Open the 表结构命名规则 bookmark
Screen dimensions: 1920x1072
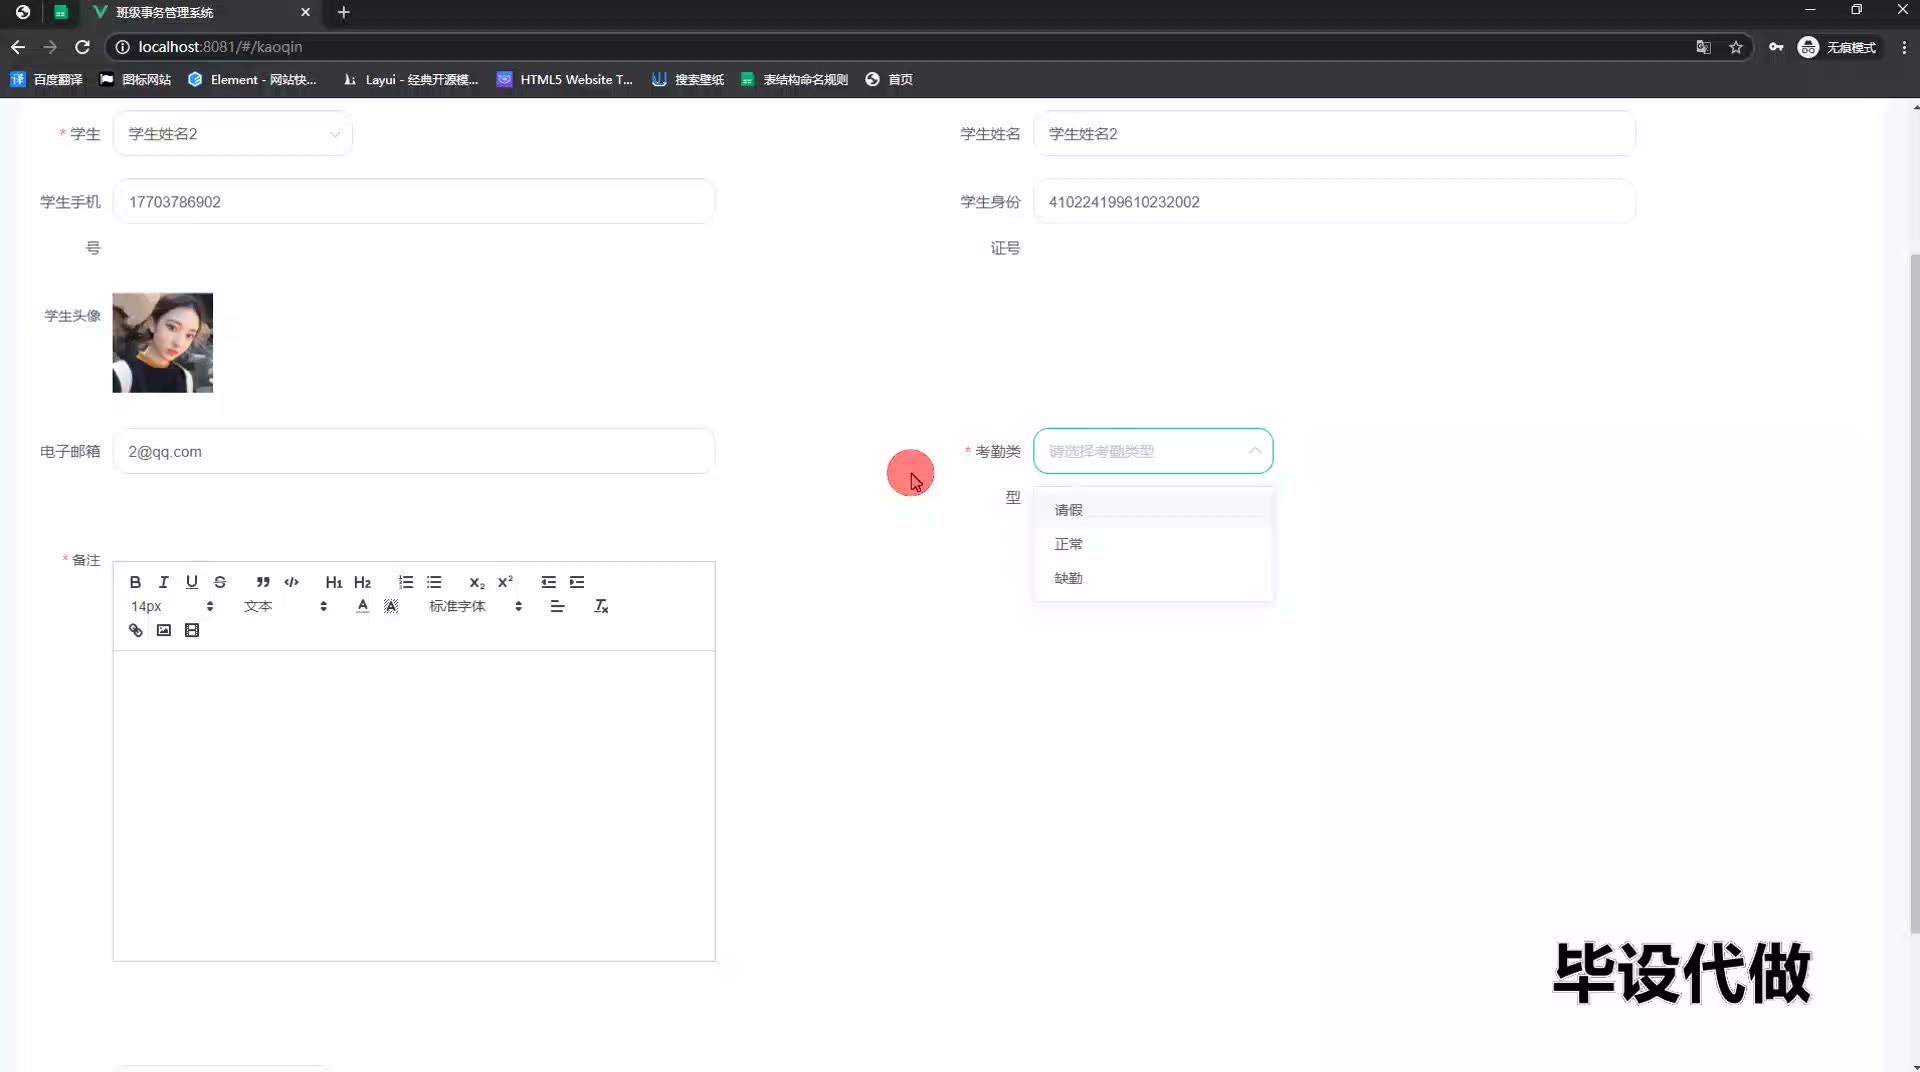point(794,80)
